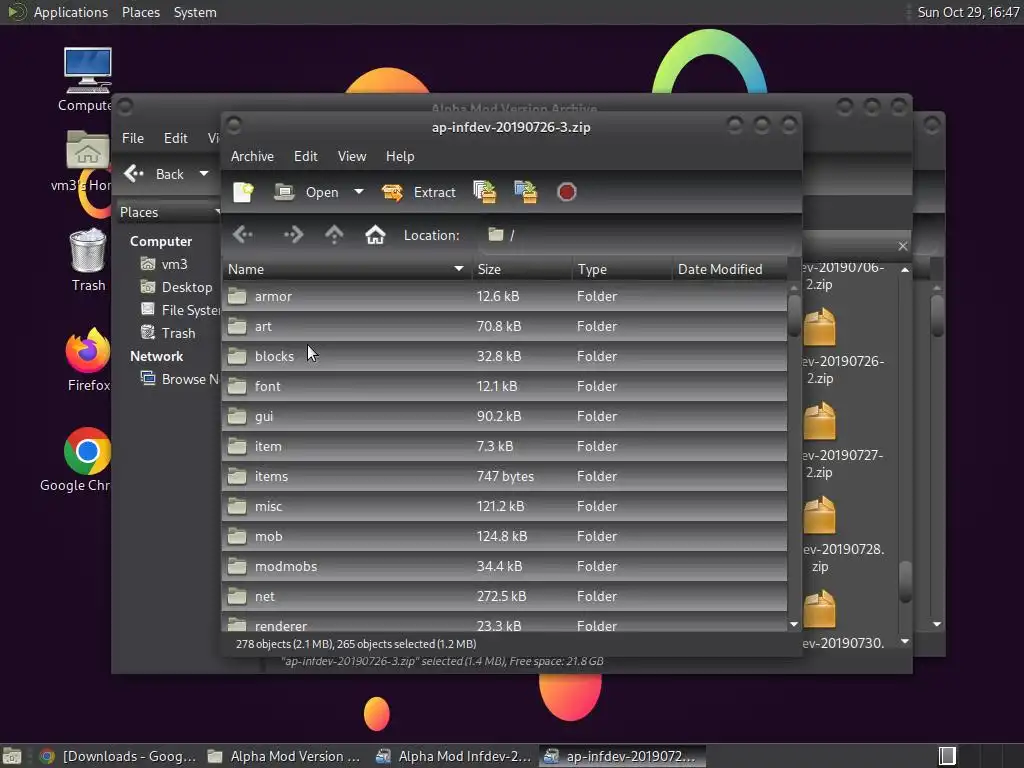Sort by the Date Modified column header
Screen dimensions: 1024x768
pyautogui.click(x=729, y=269)
